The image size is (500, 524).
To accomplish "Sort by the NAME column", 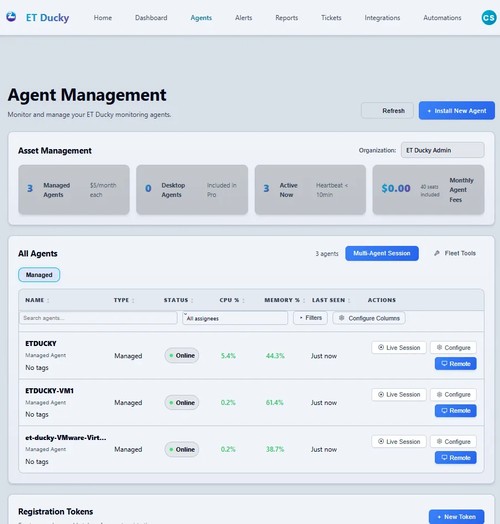I will [x=37, y=300].
